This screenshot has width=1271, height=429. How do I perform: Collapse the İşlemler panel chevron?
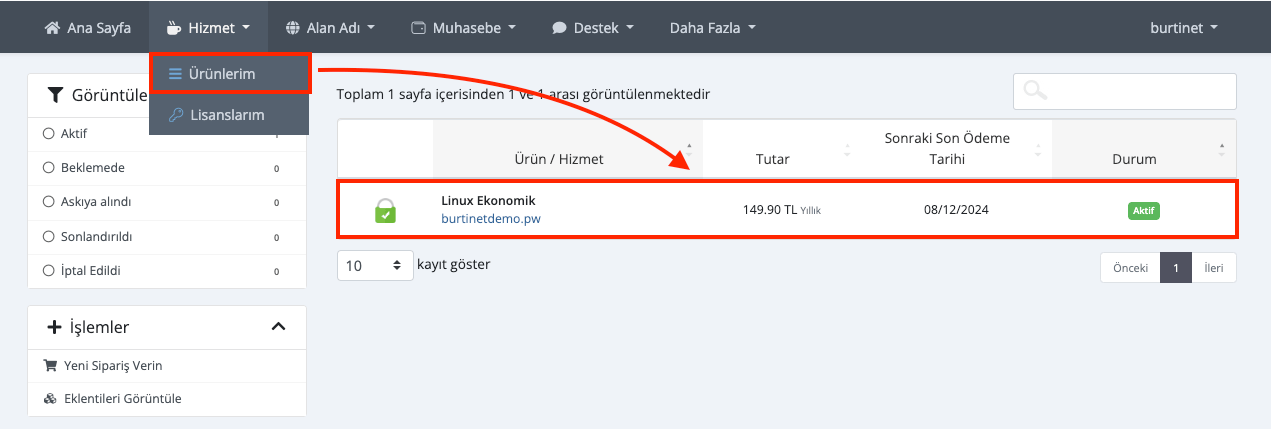279,327
